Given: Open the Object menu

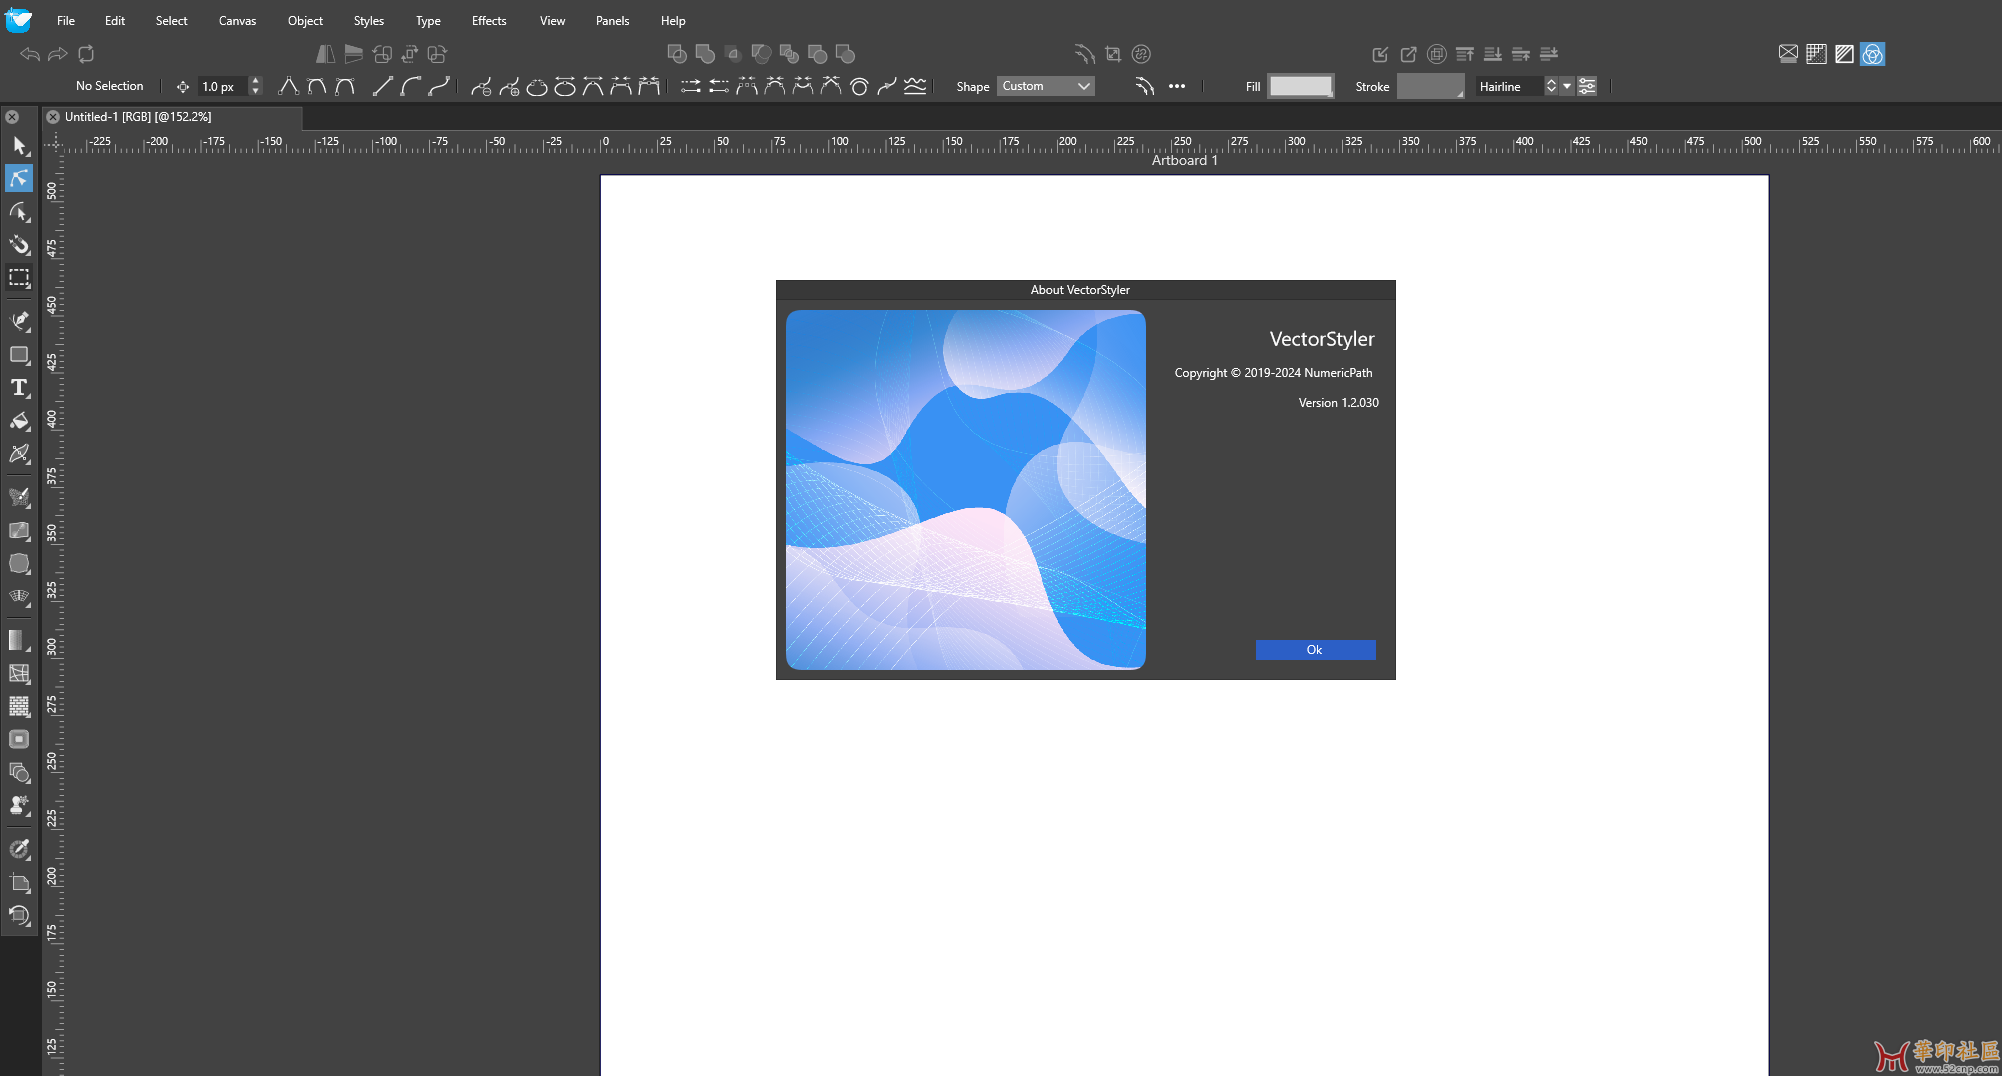Looking at the screenshot, I should 305,21.
